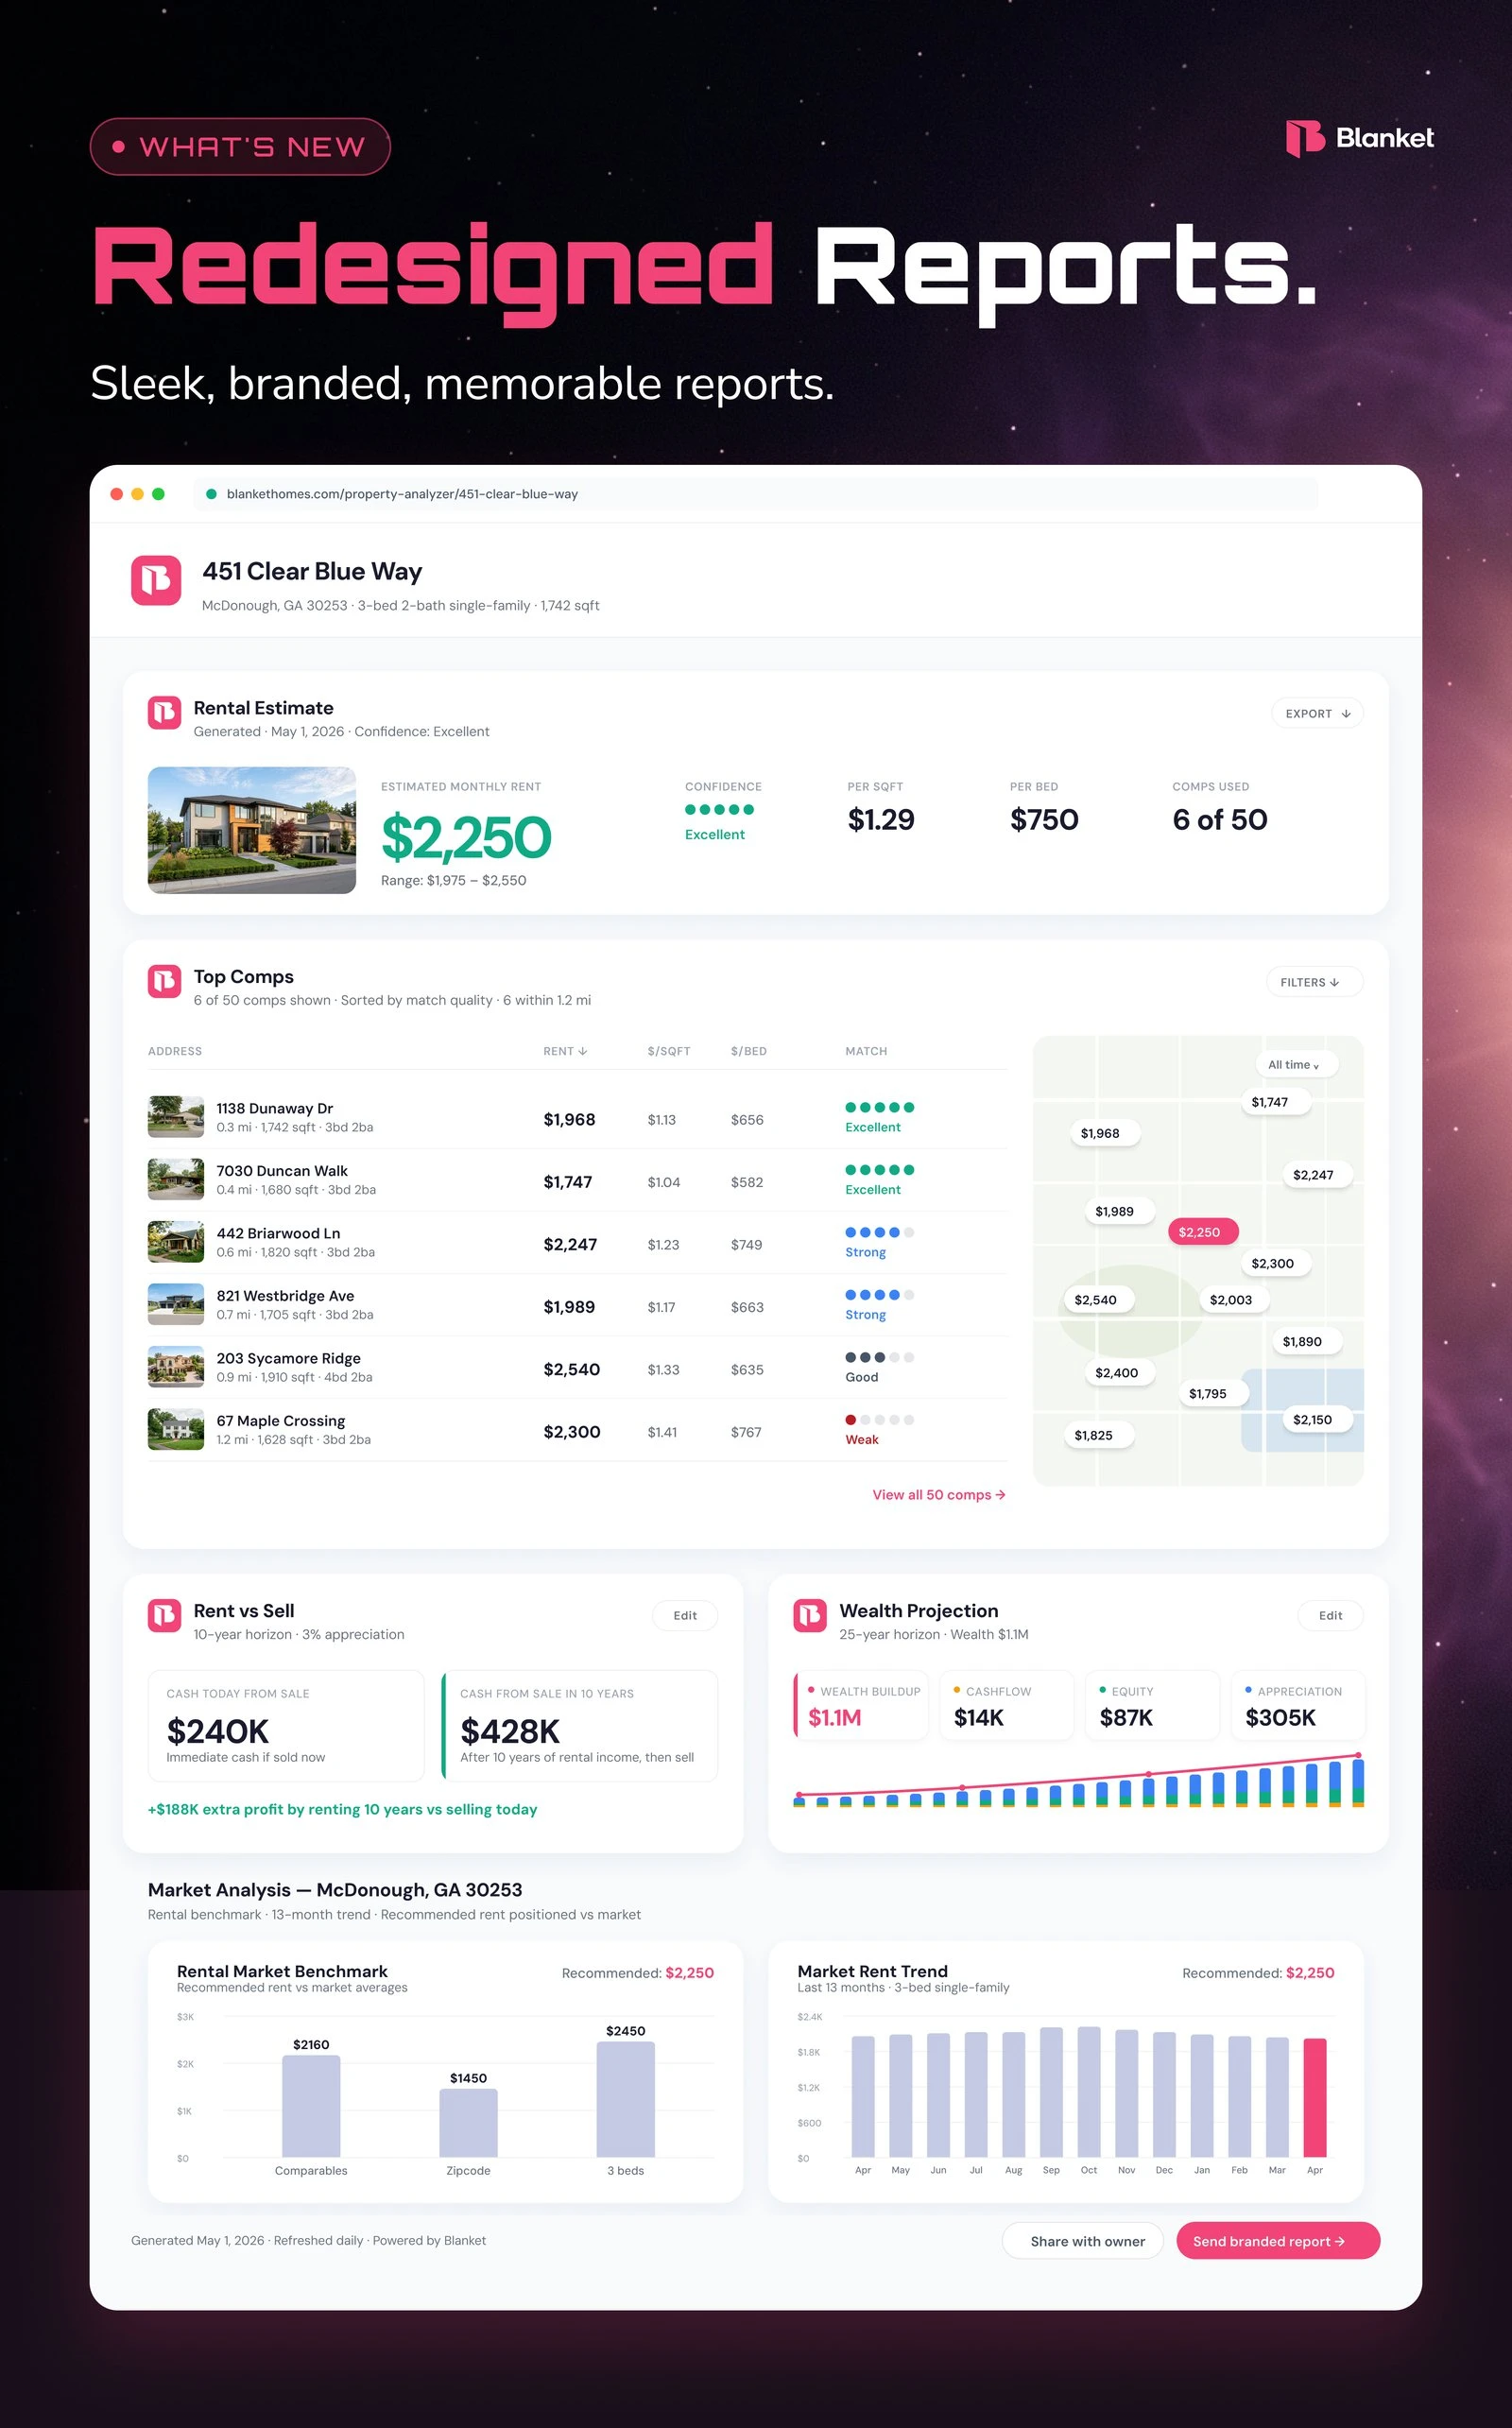Click the 821 Westbridge Ave thumbnail

pyautogui.click(x=176, y=1304)
